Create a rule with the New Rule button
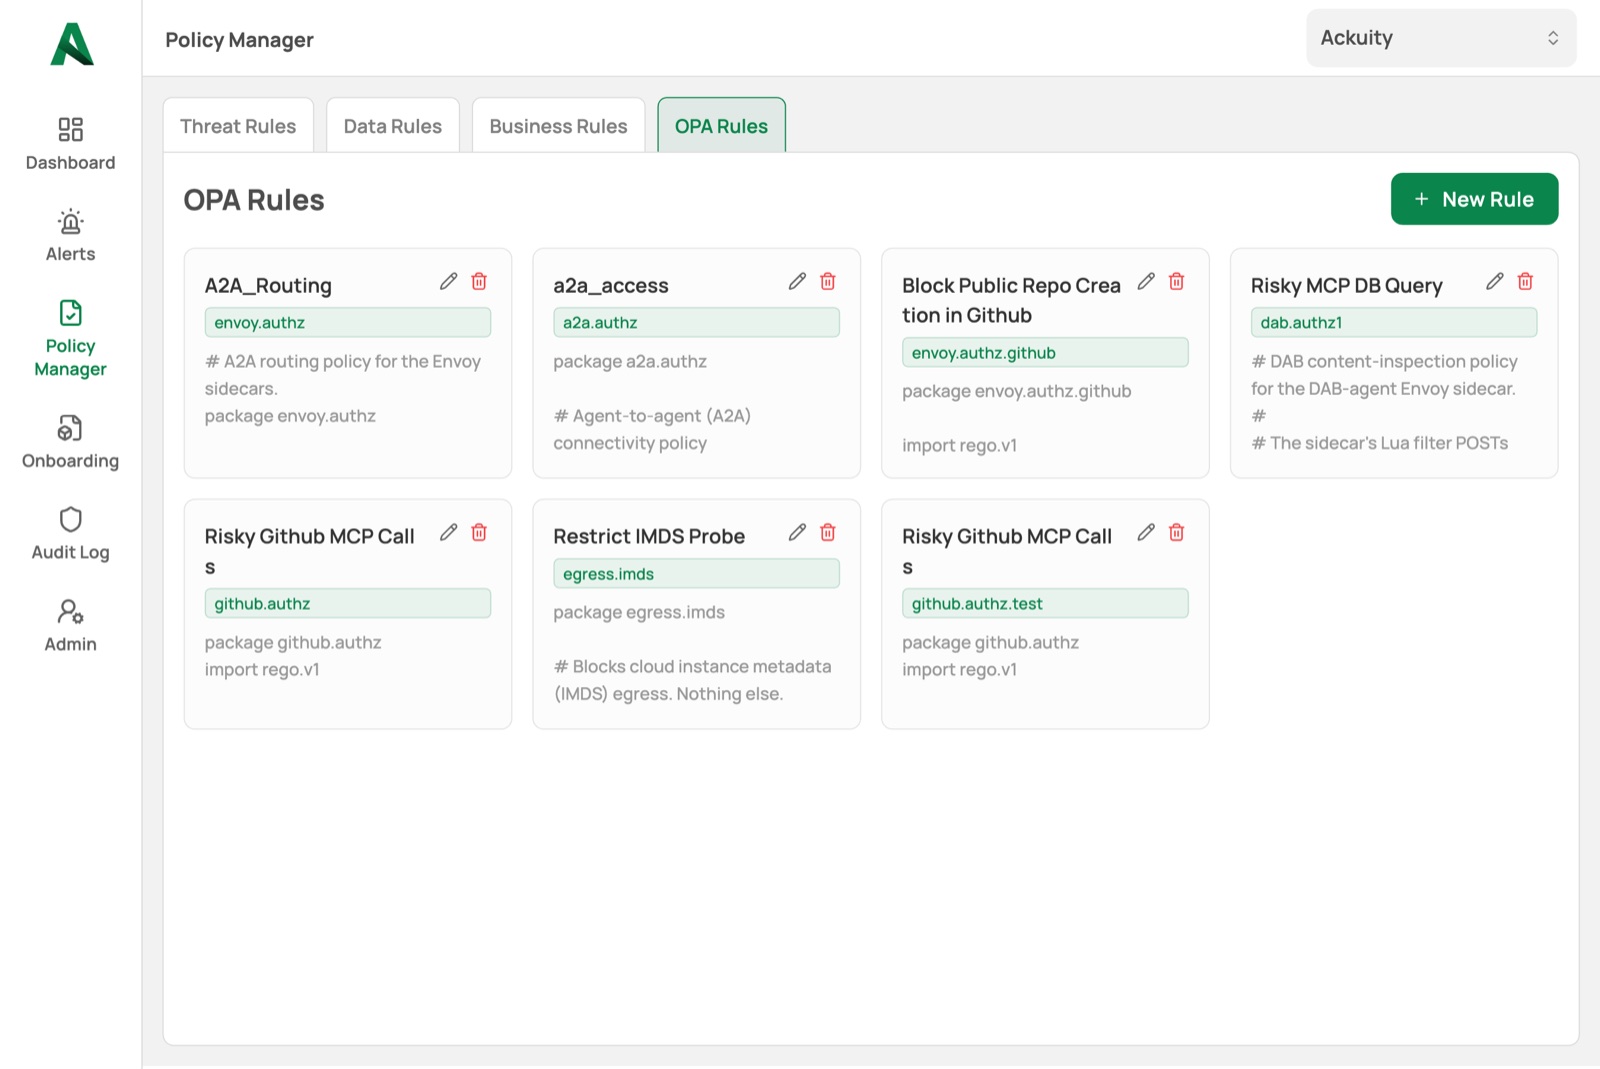The image size is (1600, 1069). (x=1474, y=199)
